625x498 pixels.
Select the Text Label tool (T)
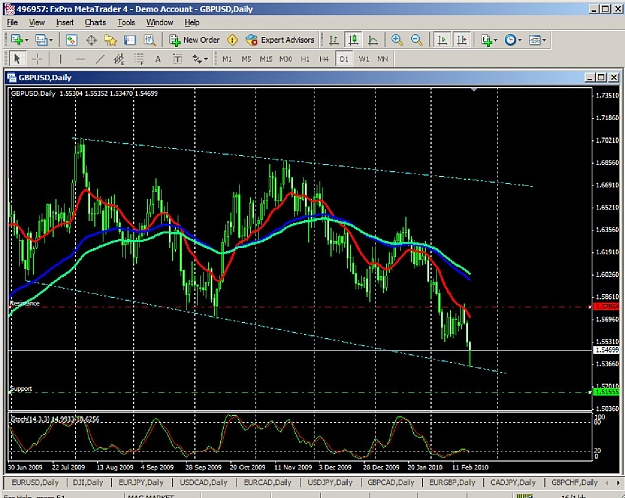(x=177, y=59)
